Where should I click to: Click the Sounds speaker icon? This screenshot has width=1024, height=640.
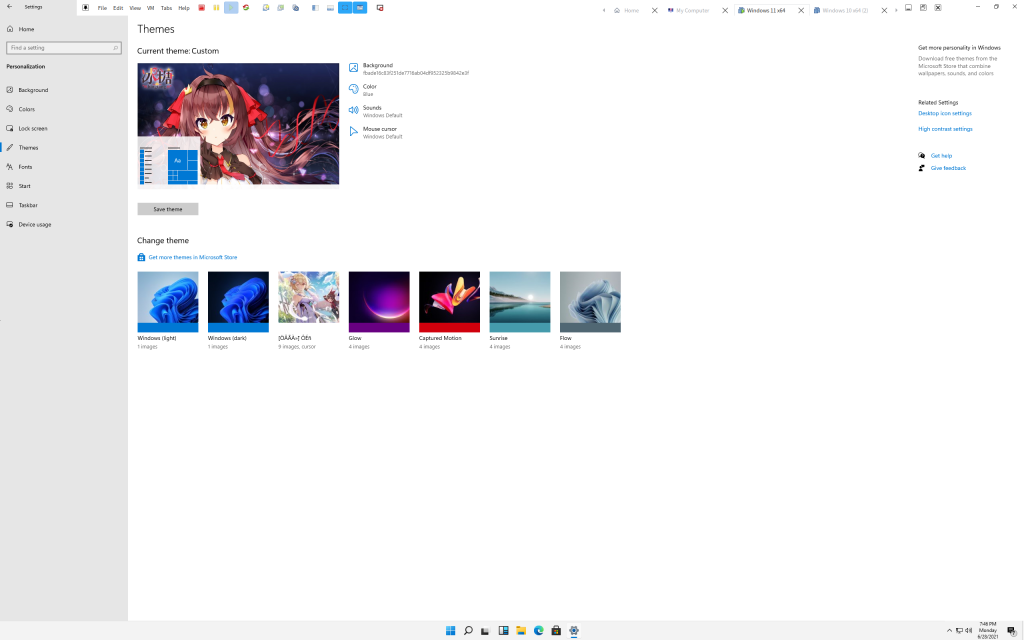coord(353,110)
